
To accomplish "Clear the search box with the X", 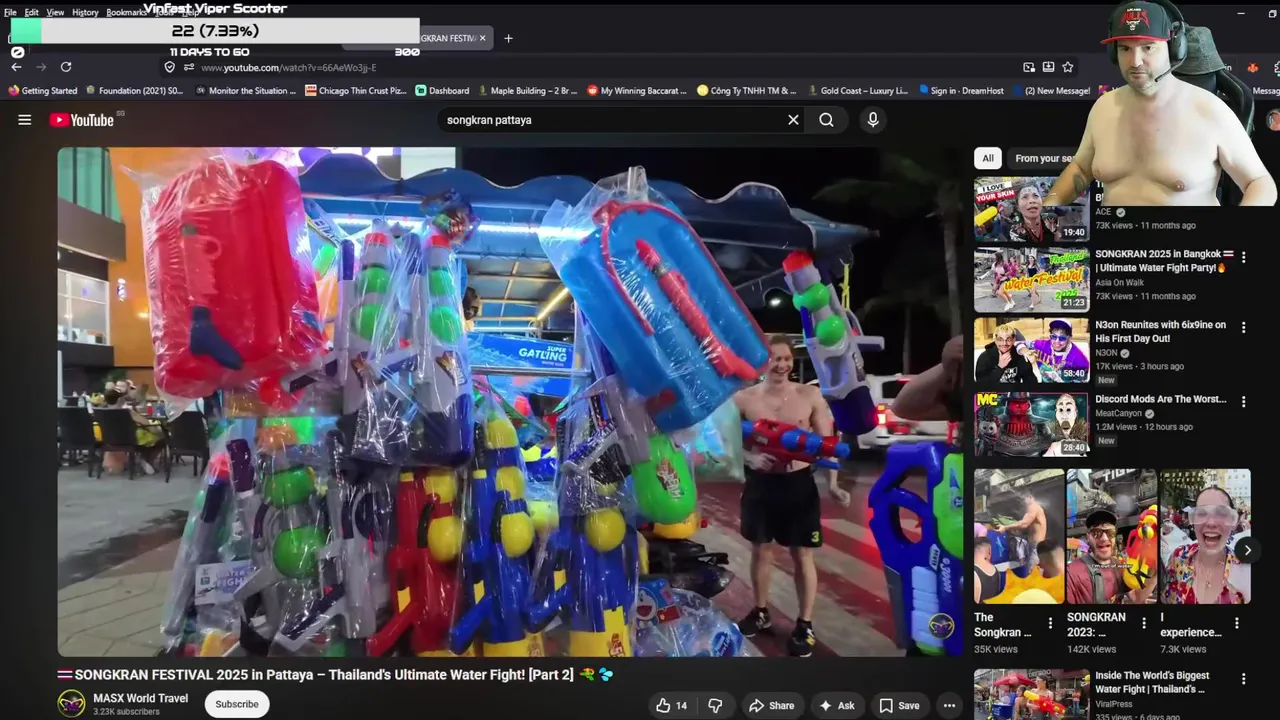I will 793,120.
